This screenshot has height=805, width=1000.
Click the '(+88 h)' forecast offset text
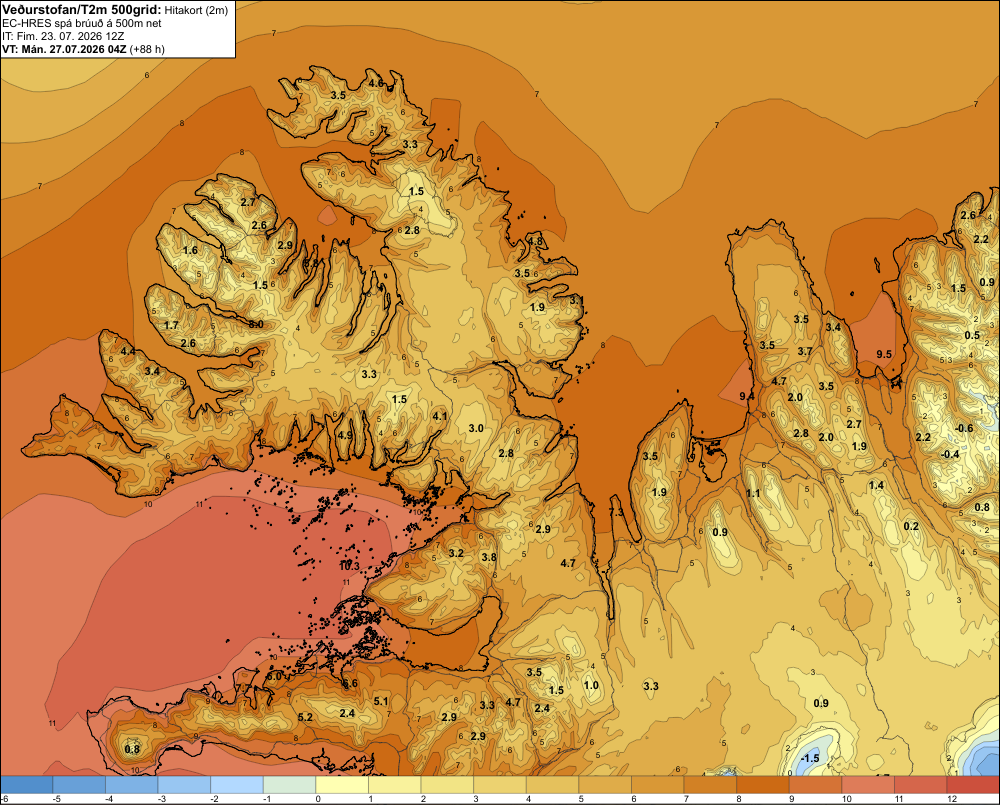(x=147, y=49)
